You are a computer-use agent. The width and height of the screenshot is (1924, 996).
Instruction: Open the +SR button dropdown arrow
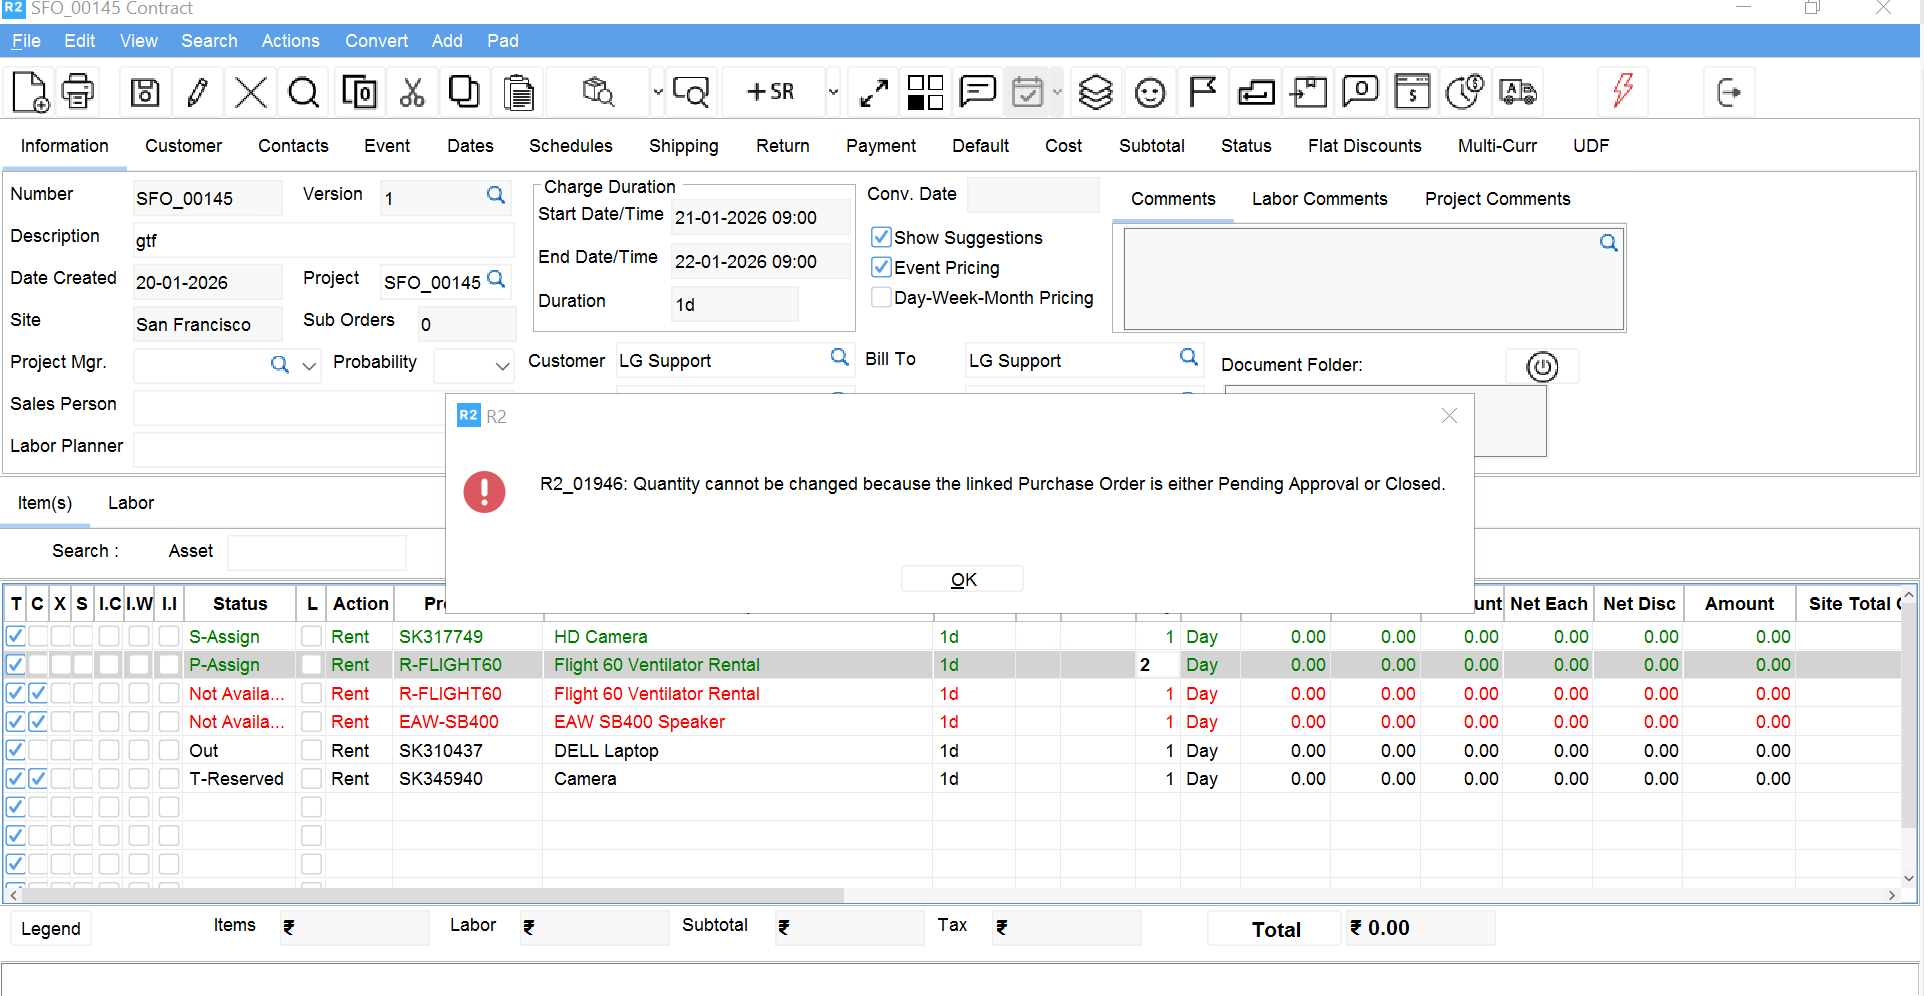coord(833,92)
